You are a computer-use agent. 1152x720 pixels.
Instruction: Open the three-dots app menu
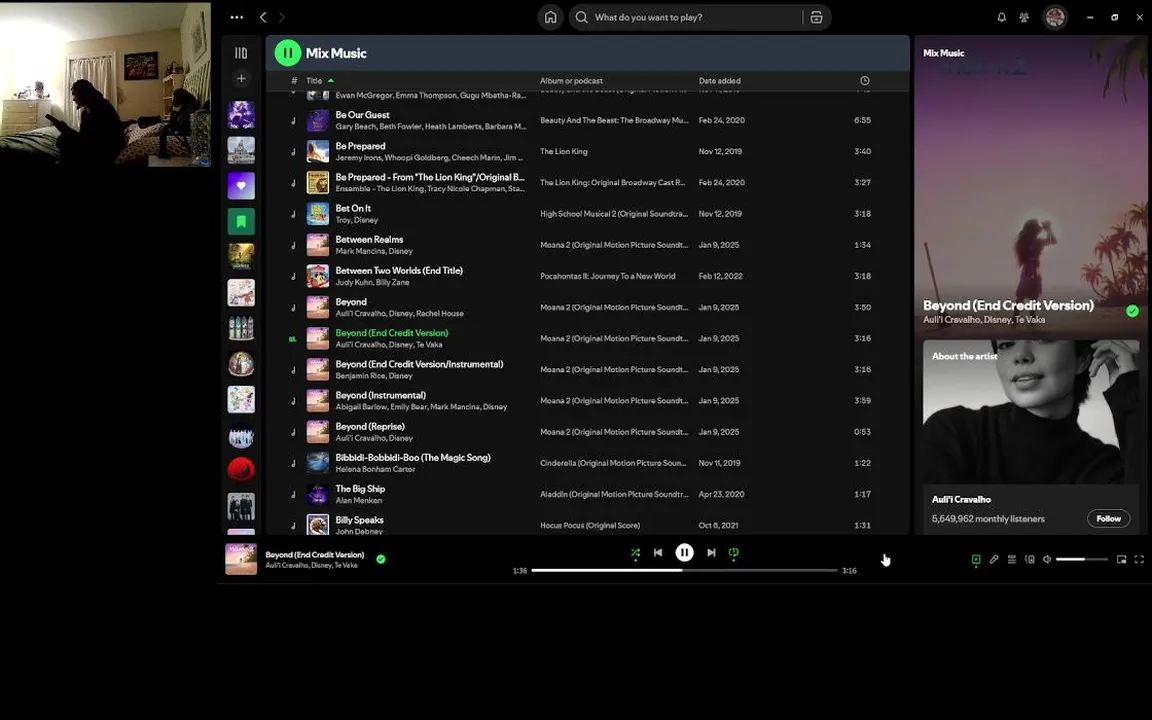[237, 17]
